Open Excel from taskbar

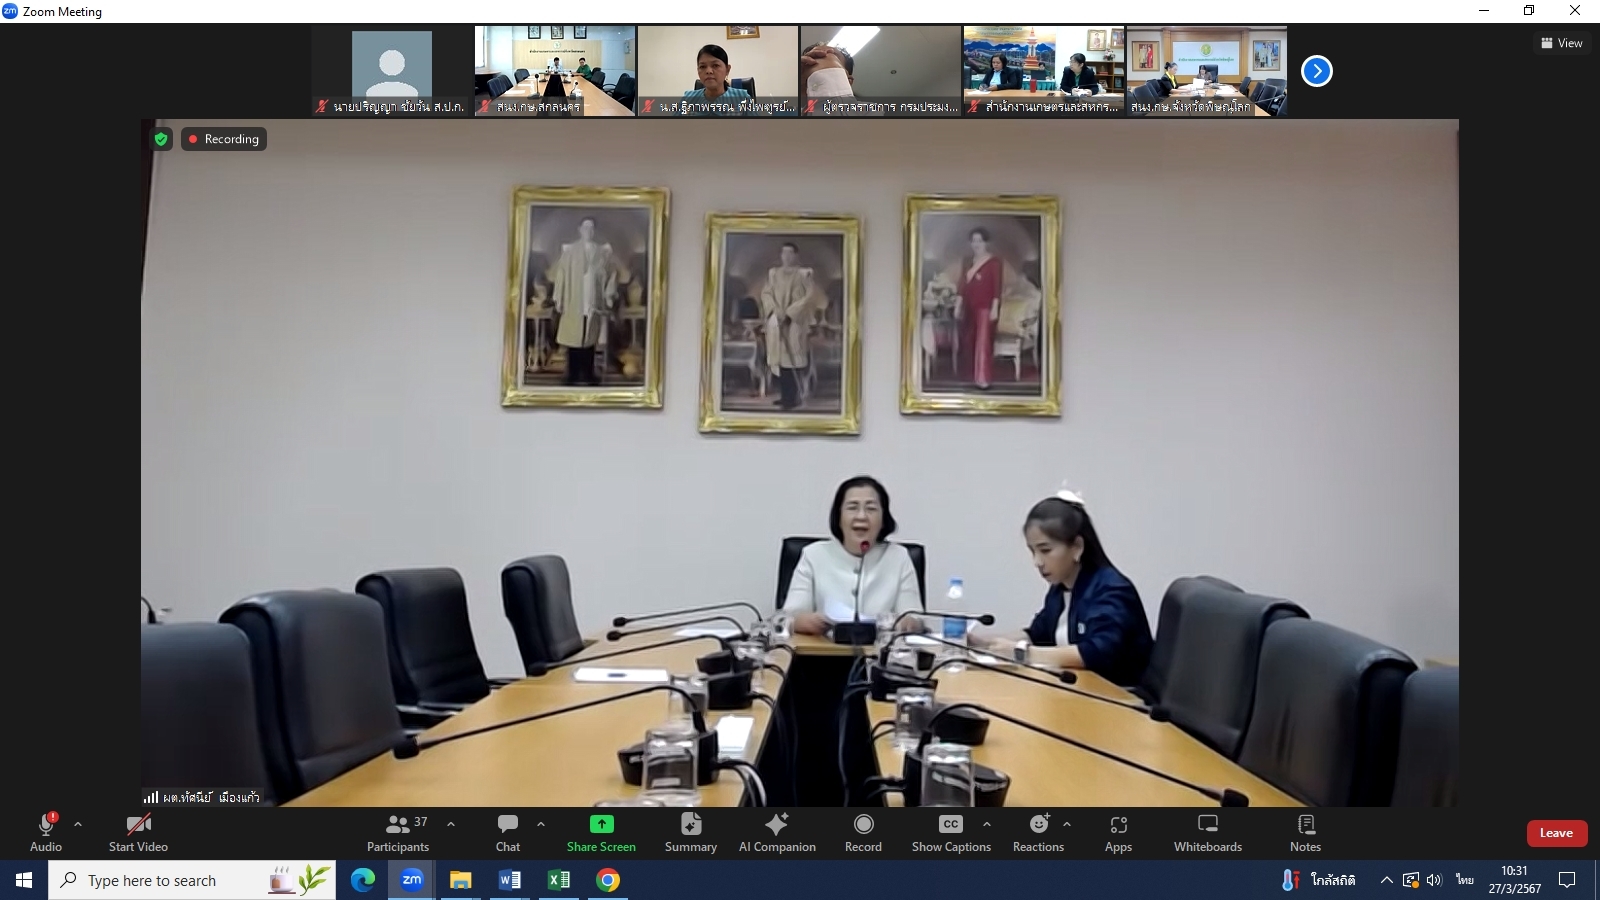[x=558, y=880]
